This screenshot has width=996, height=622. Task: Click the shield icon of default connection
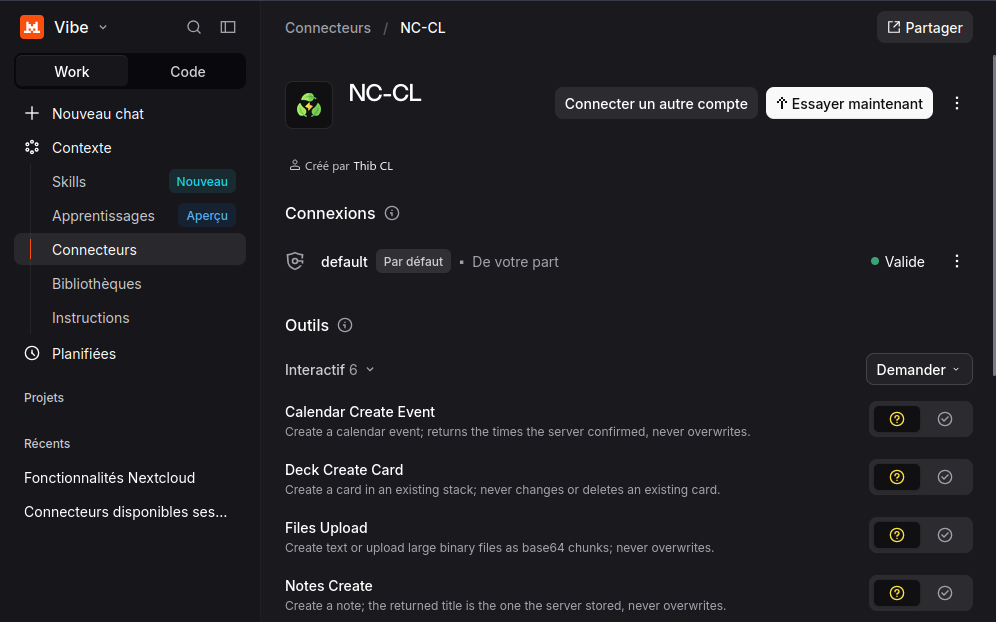coord(295,261)
